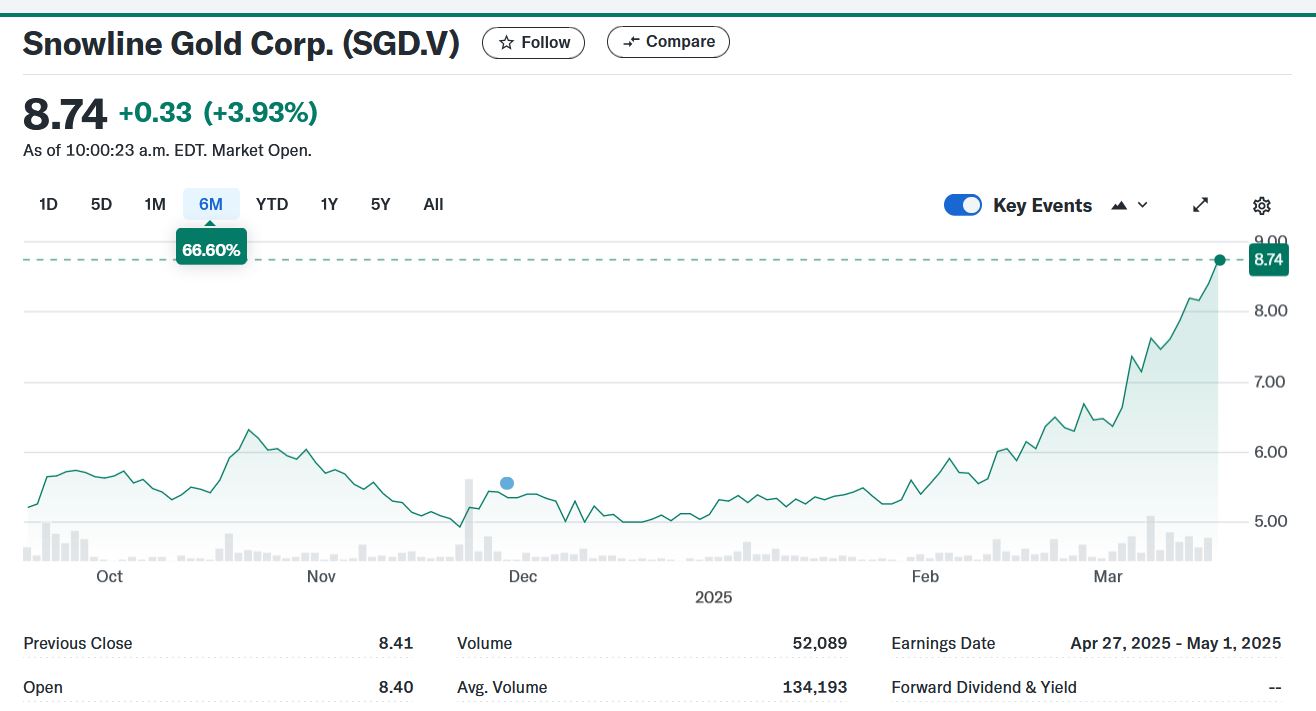Click the Forward Dividend & Yield label
The width and height of the screenshot is (1316, 711).
coord(984,687)
